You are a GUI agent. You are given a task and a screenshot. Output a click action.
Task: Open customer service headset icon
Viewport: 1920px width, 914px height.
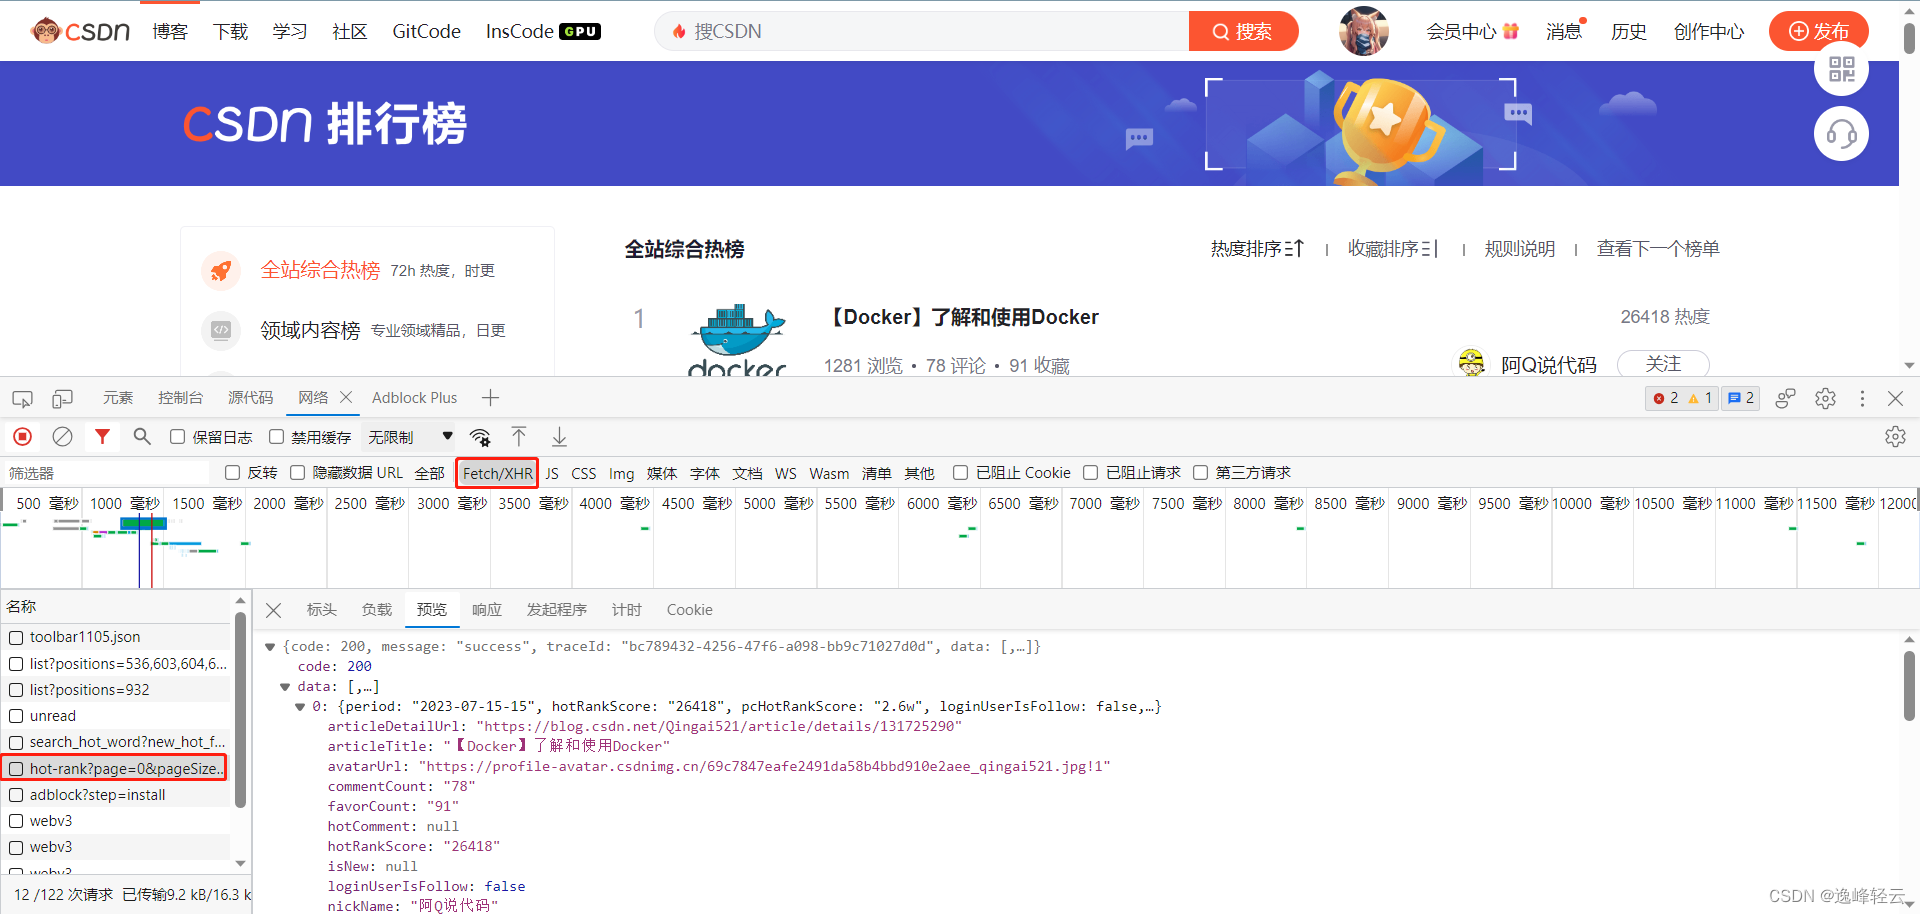pyautogui.click(x=1841, y=133)
